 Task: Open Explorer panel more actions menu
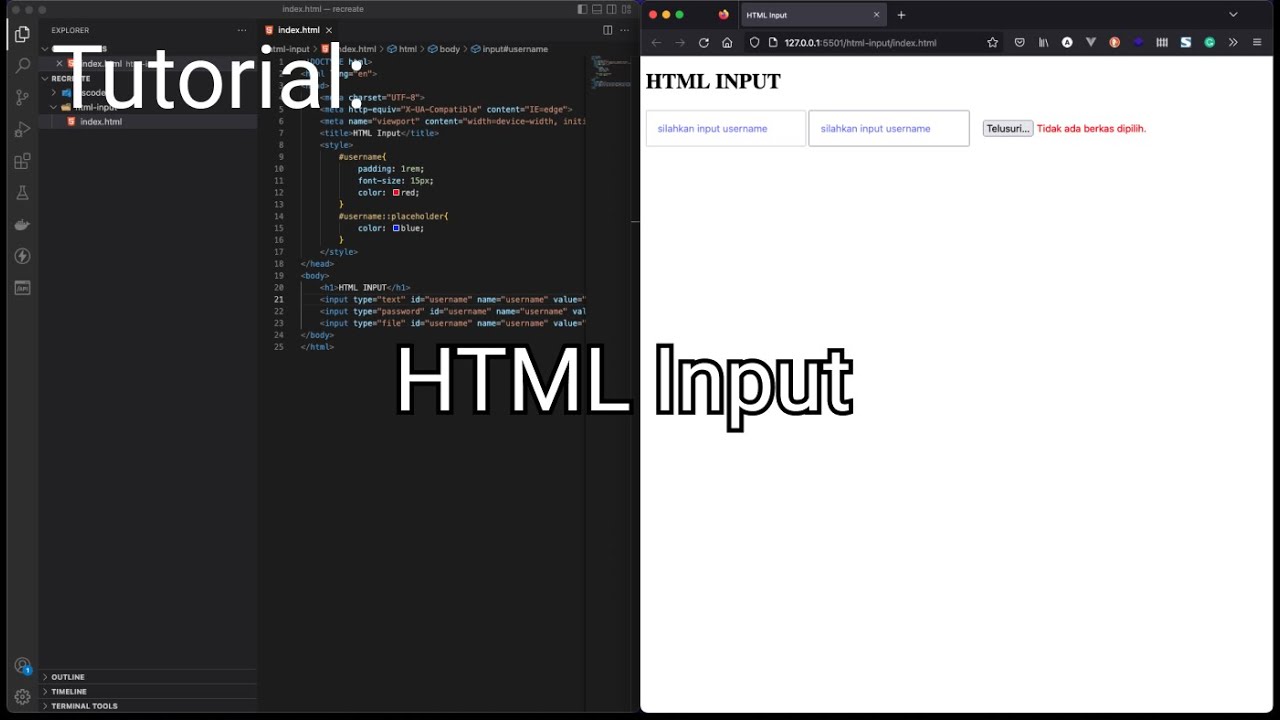(x=241, y=30)
